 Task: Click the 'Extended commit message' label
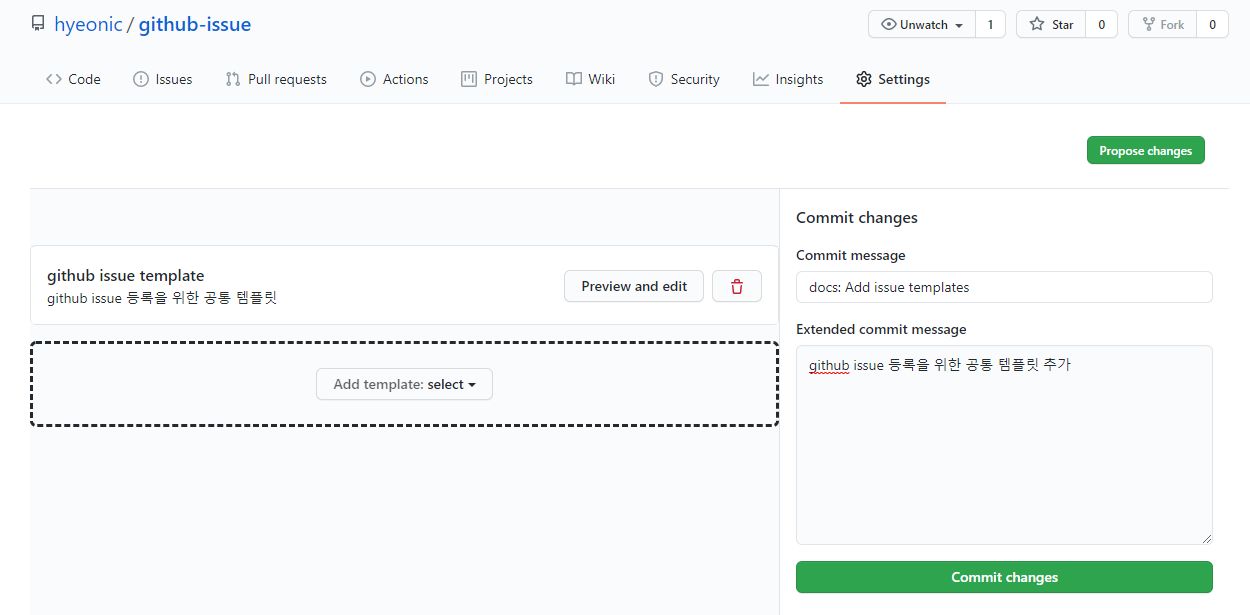click(x=881, y=329)
